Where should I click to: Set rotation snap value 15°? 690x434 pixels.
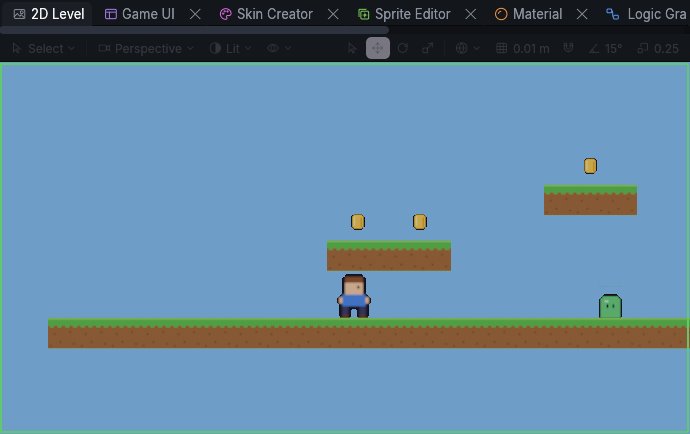[x=614, y=48]
